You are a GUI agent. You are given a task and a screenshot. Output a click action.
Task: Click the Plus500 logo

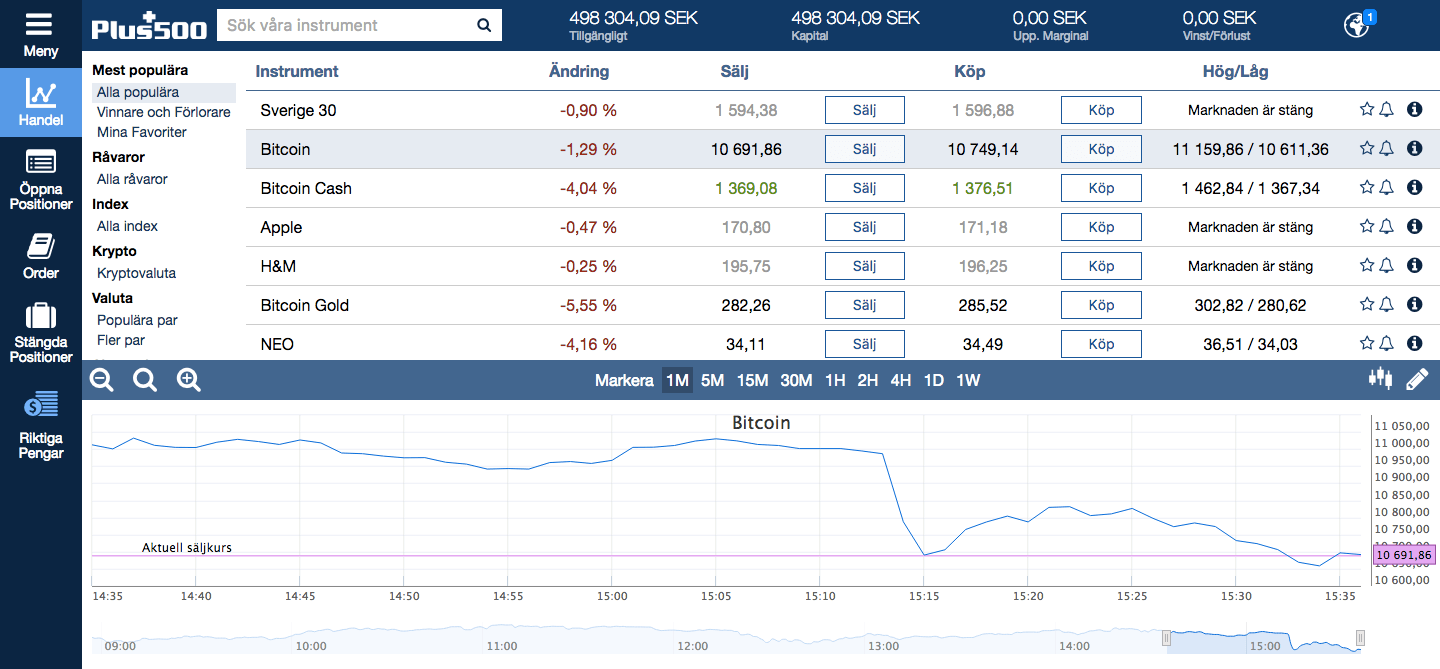[x=149, y=26]
